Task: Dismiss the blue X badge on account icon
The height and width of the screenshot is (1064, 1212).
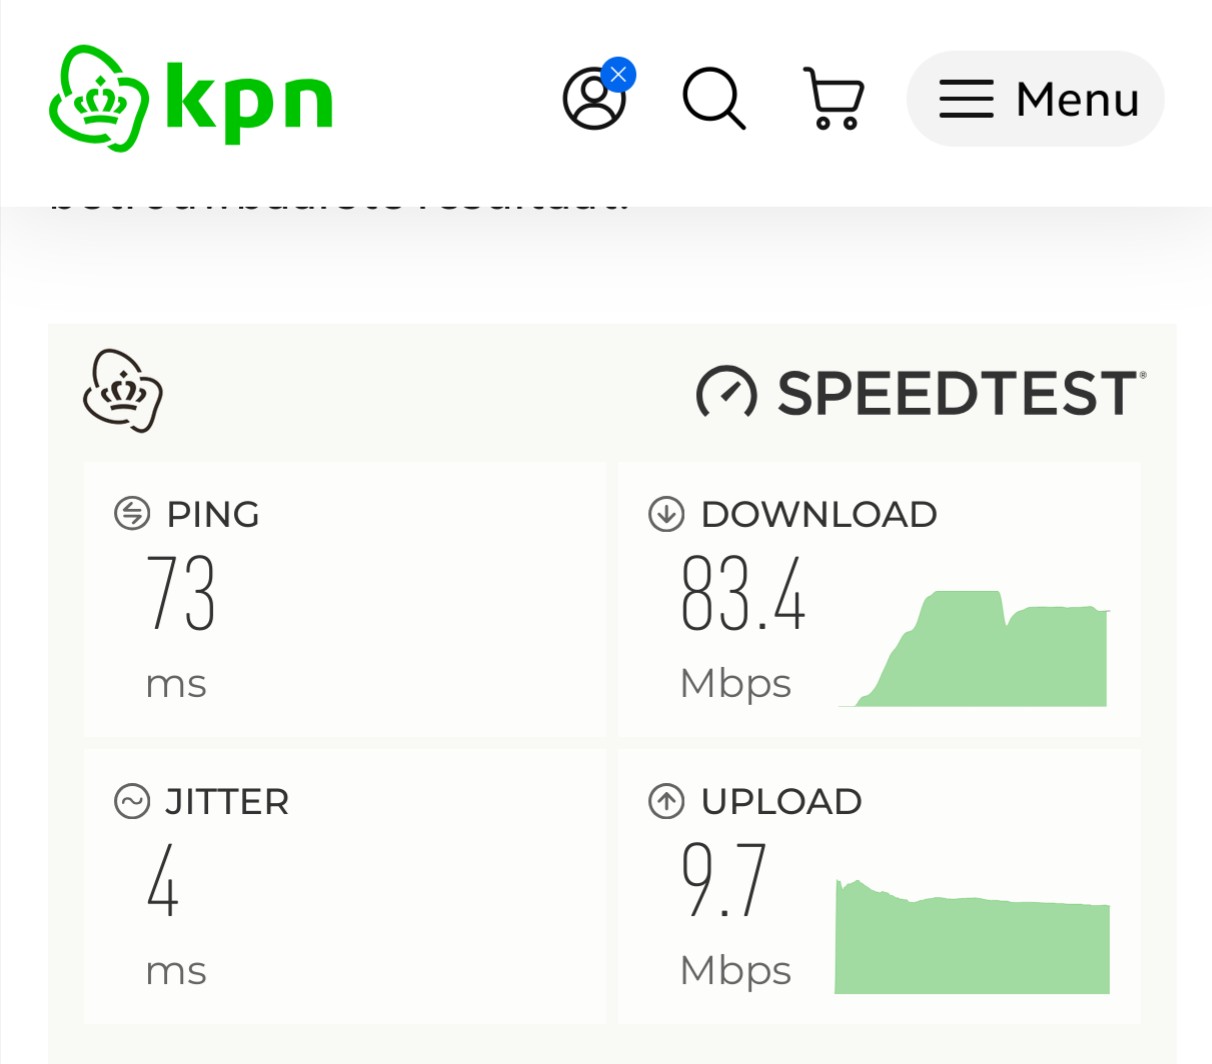Action: [618, 74]
